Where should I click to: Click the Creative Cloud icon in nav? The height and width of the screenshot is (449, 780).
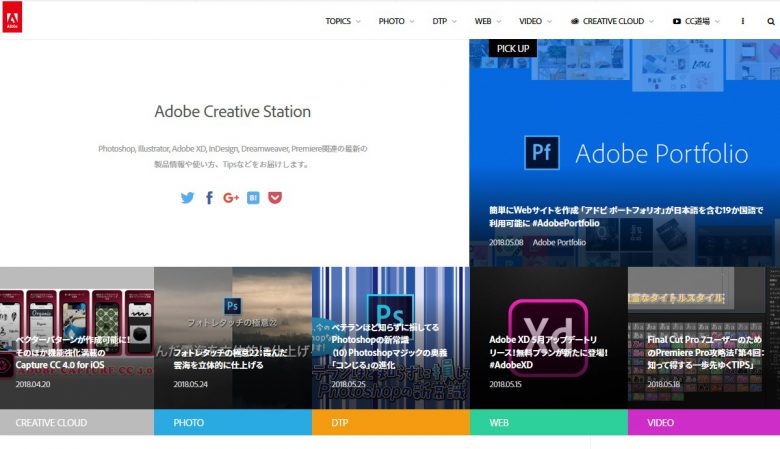pos(575,21)
